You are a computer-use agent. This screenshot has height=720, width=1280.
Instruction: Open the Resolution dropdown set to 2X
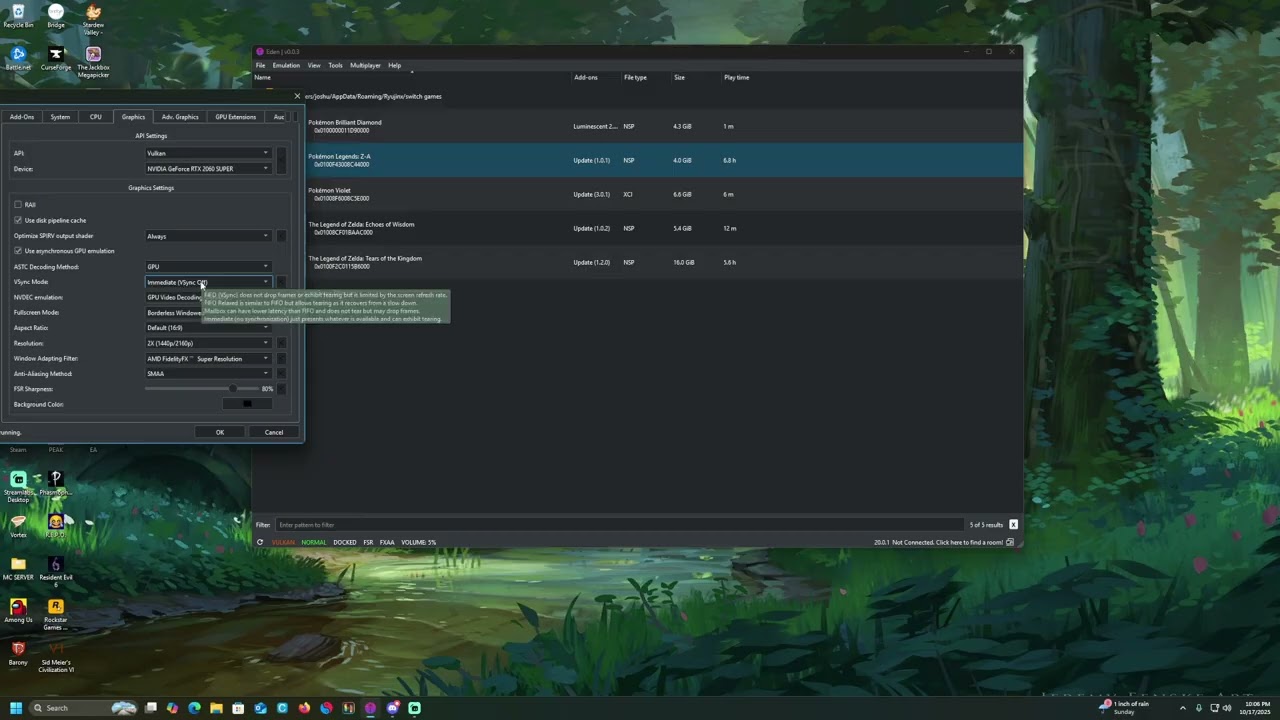tap(208, 343)
